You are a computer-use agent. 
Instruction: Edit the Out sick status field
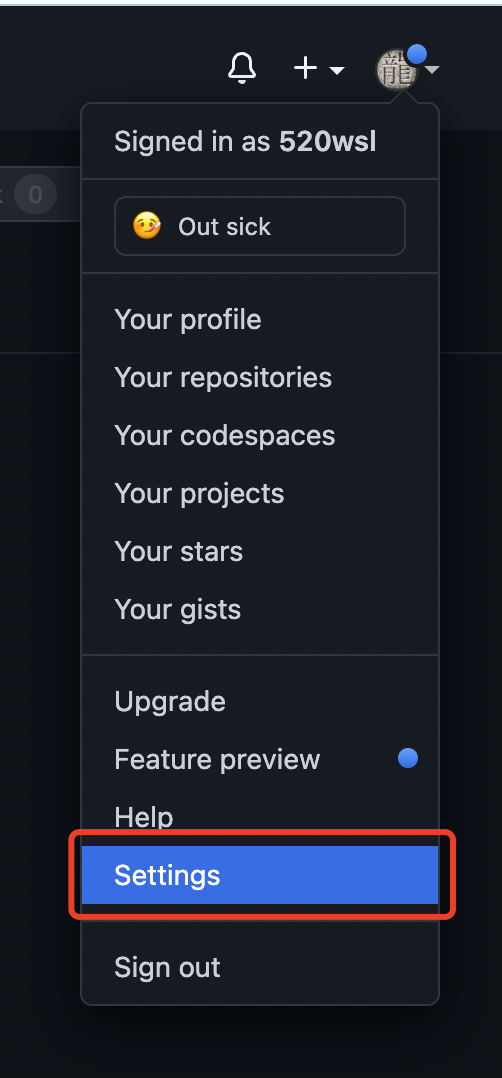[x=260, y=226]
